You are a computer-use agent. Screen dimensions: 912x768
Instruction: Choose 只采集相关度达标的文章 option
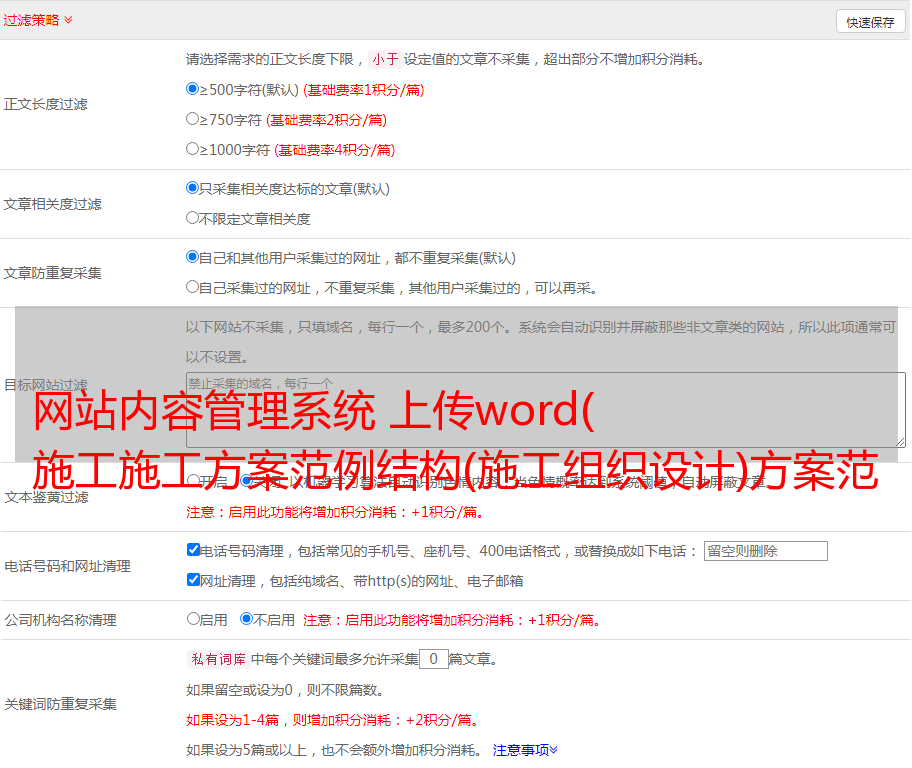(x=192, y=188)
